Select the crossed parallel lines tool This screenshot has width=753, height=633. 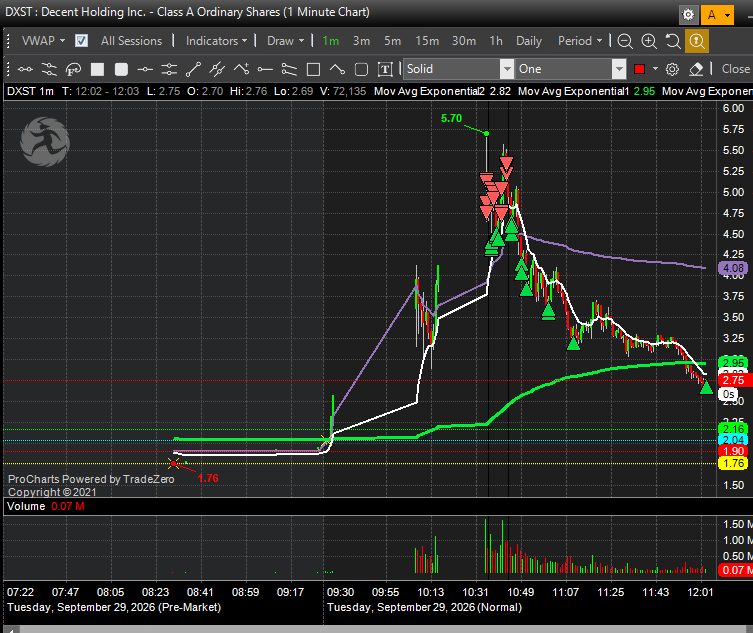[217, 70]
